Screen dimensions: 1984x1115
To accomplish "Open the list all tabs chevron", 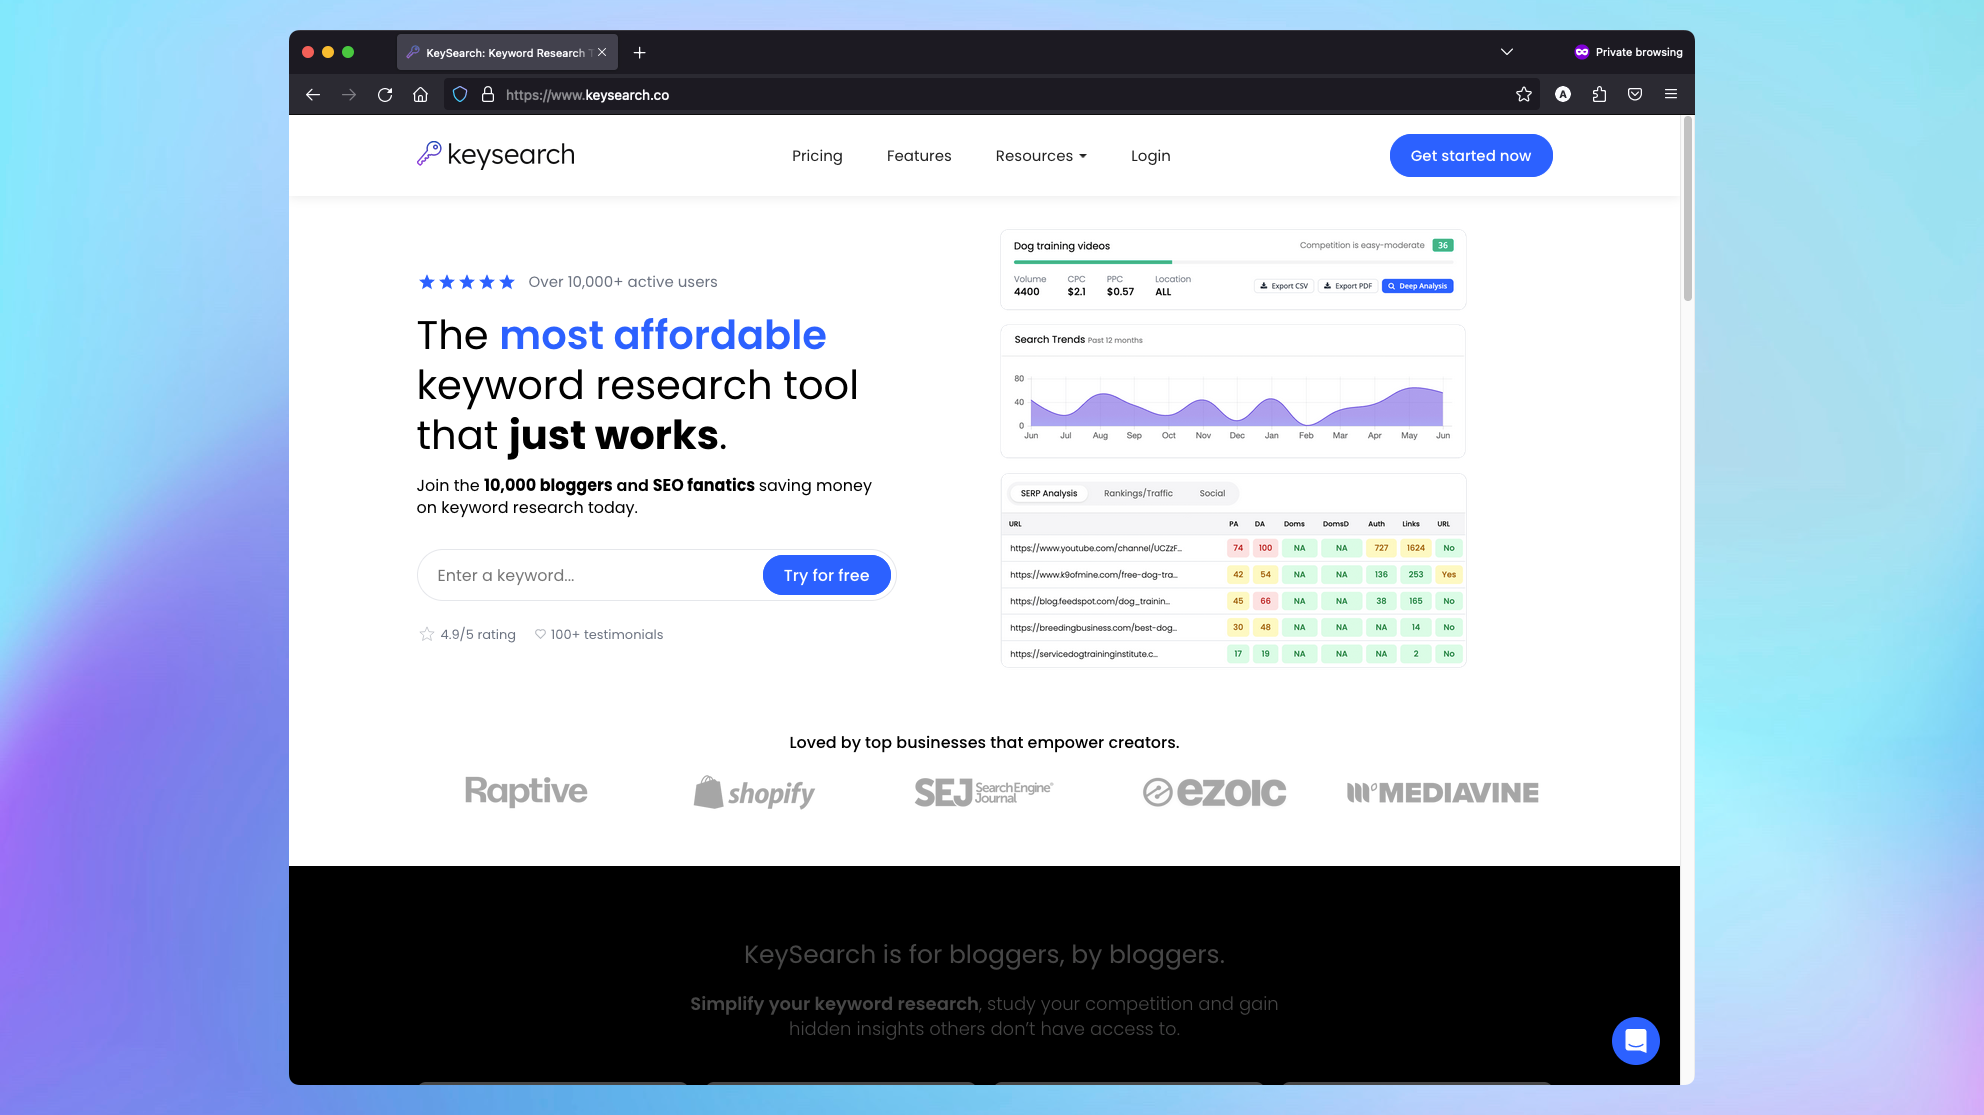I will coord(1507,52).
